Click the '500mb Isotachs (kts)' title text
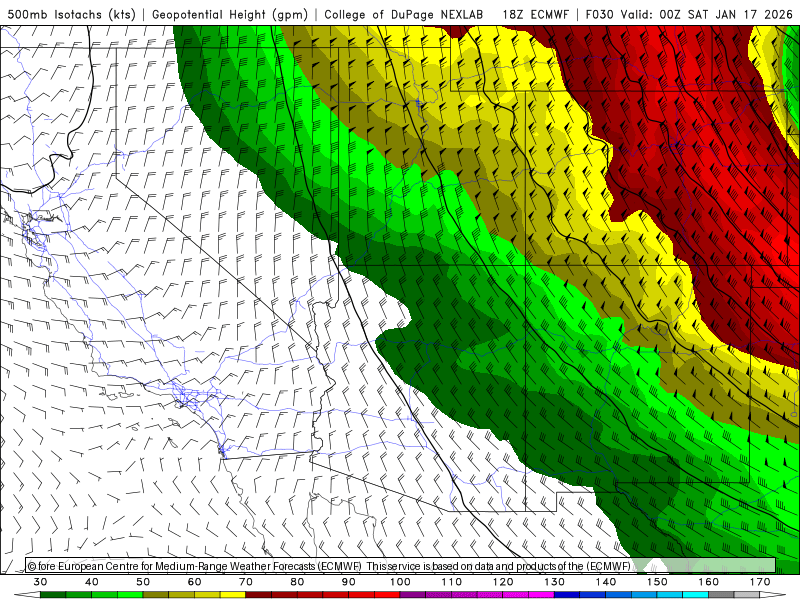Image resolution: width=800 pixels, height=600 pixels. click(71, 15)
